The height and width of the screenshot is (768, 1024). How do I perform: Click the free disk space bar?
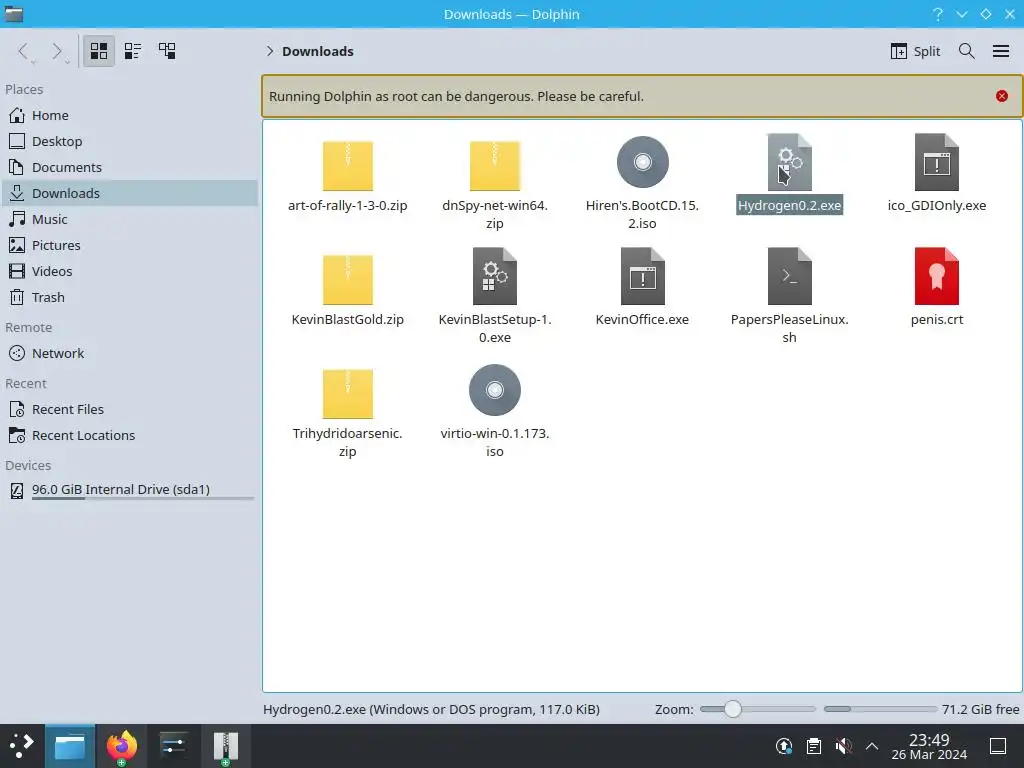click(x=880, y=709)
